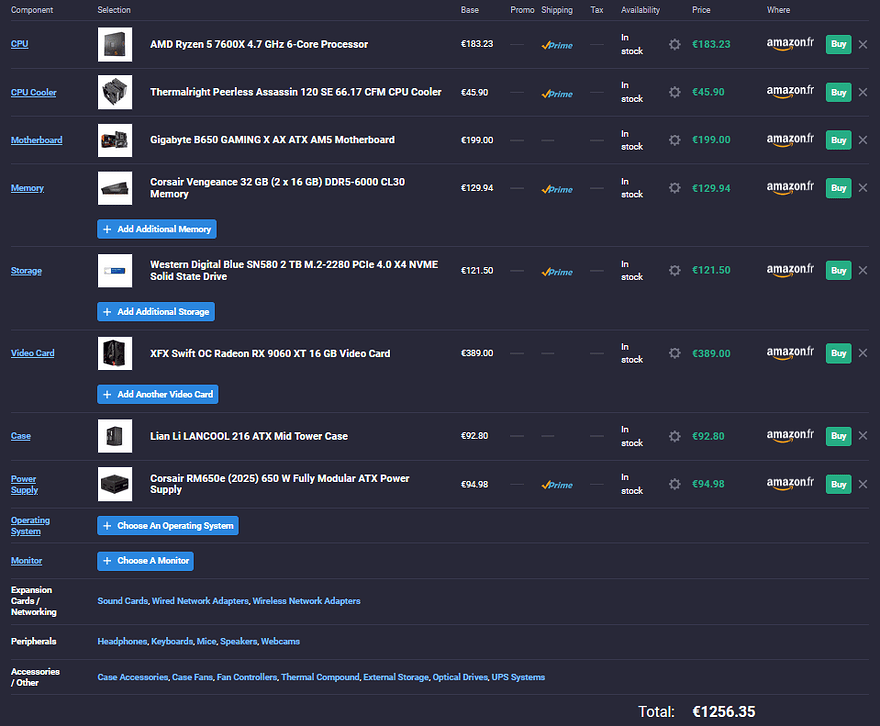Click the Prime shipping badge on CPU row
The width and height of the screenshot is (880, 726).
[557, 45]
